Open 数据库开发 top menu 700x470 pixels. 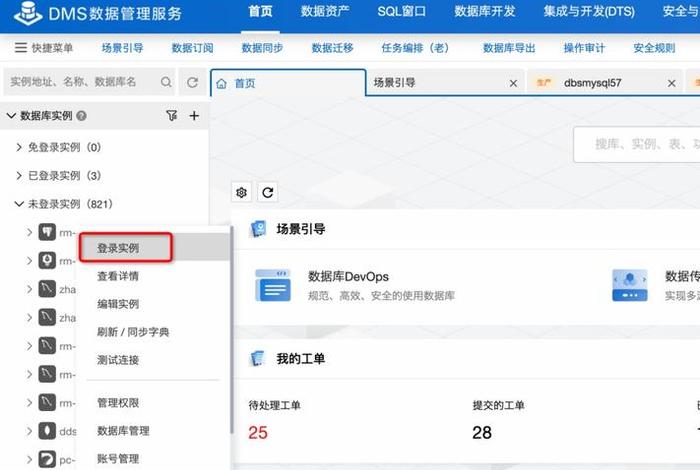coord(485,11)
